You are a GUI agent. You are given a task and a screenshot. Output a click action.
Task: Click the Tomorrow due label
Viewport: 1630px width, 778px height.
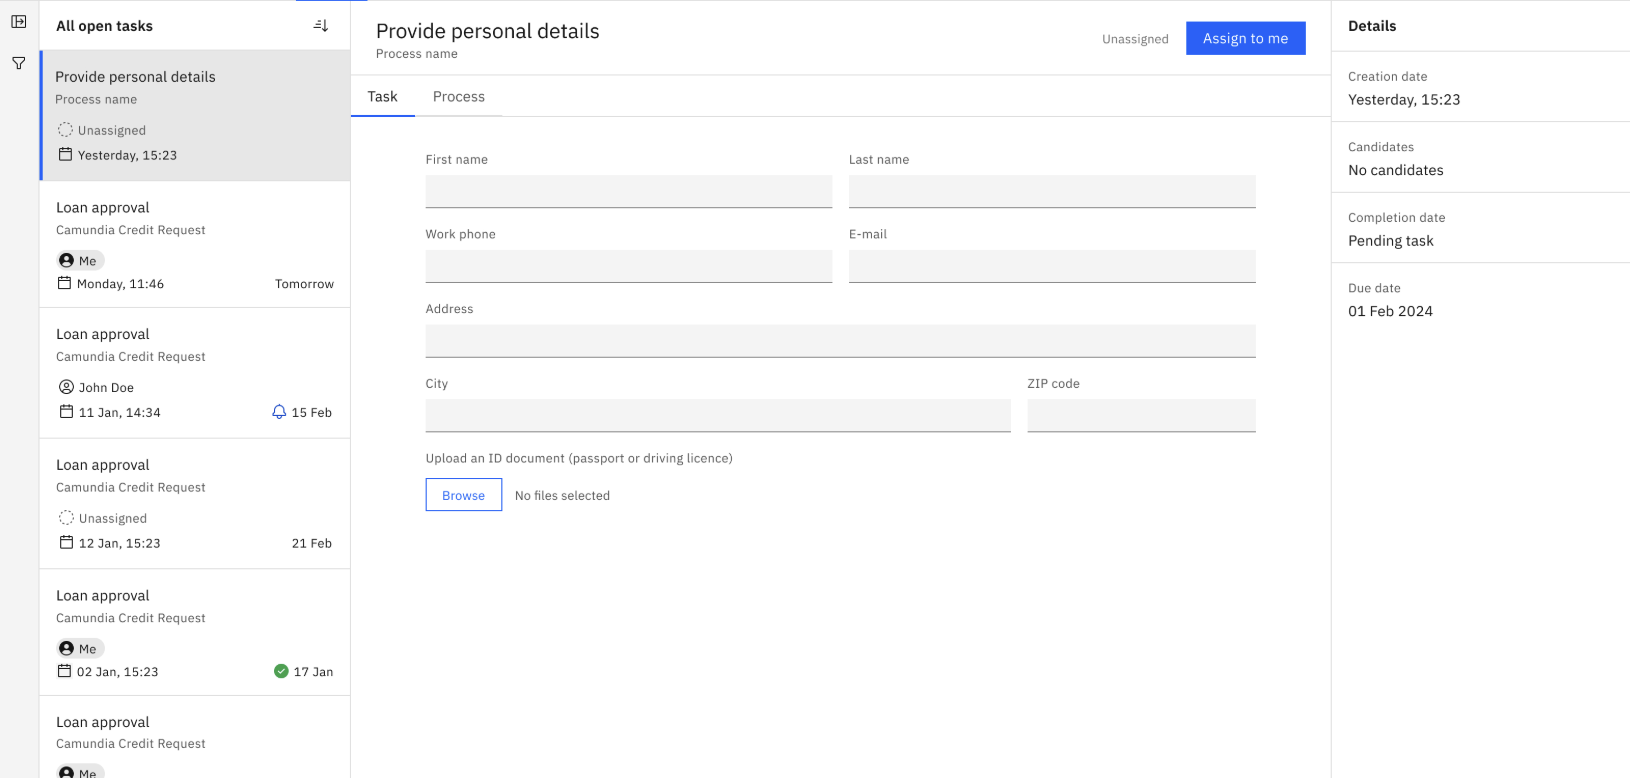click(304, 284)
